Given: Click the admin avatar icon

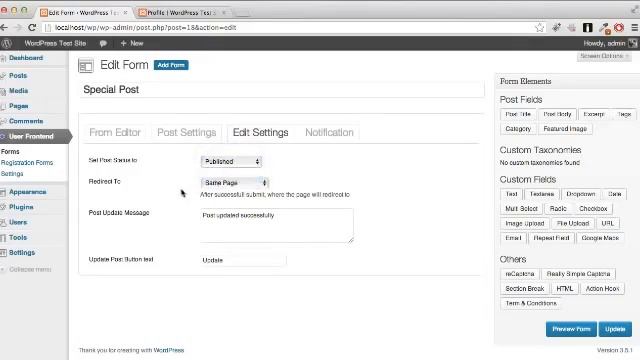Looking at the screenshot, I should (633, 43).
